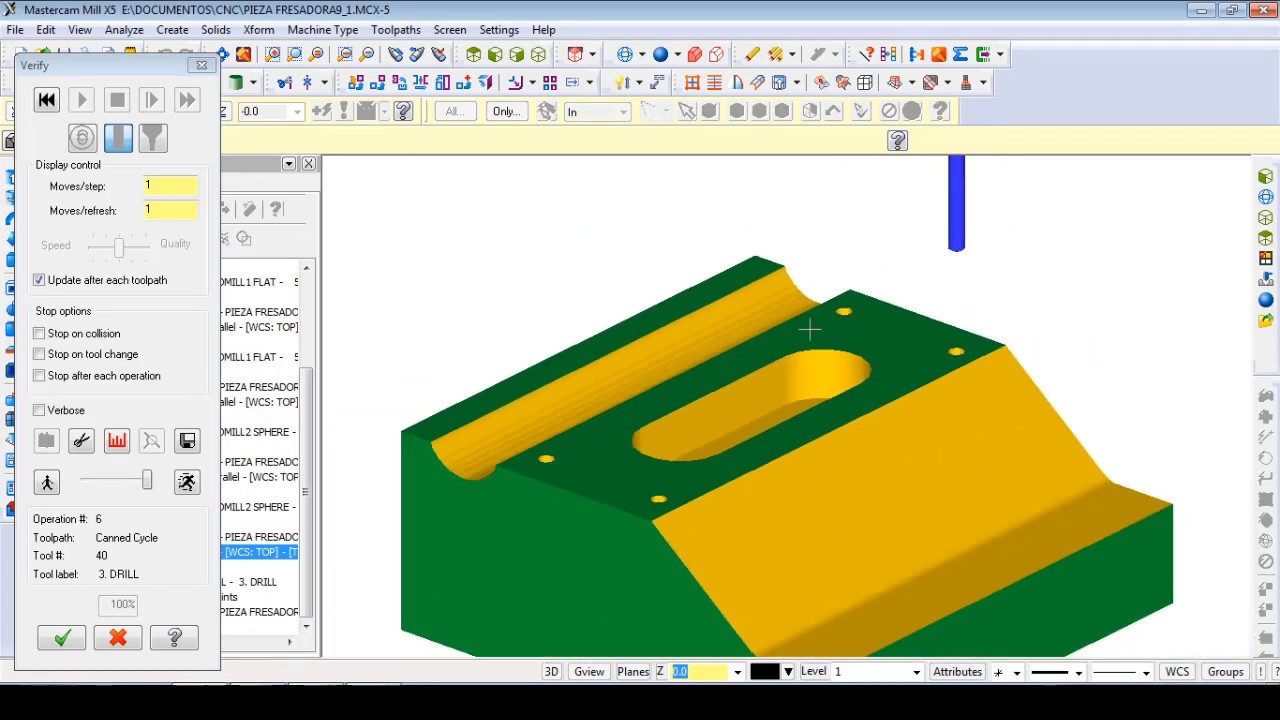Screen dimensions: 1280x720
Task: Adjust the Speed/Quality slider
Action: tap(119, 245)
